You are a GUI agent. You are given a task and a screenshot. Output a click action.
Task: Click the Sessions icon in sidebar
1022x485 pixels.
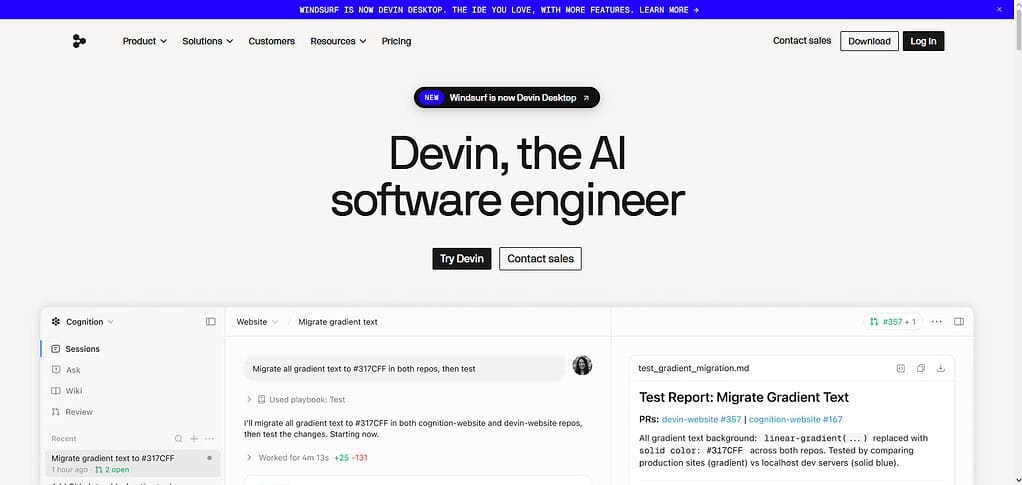point(55,349)
